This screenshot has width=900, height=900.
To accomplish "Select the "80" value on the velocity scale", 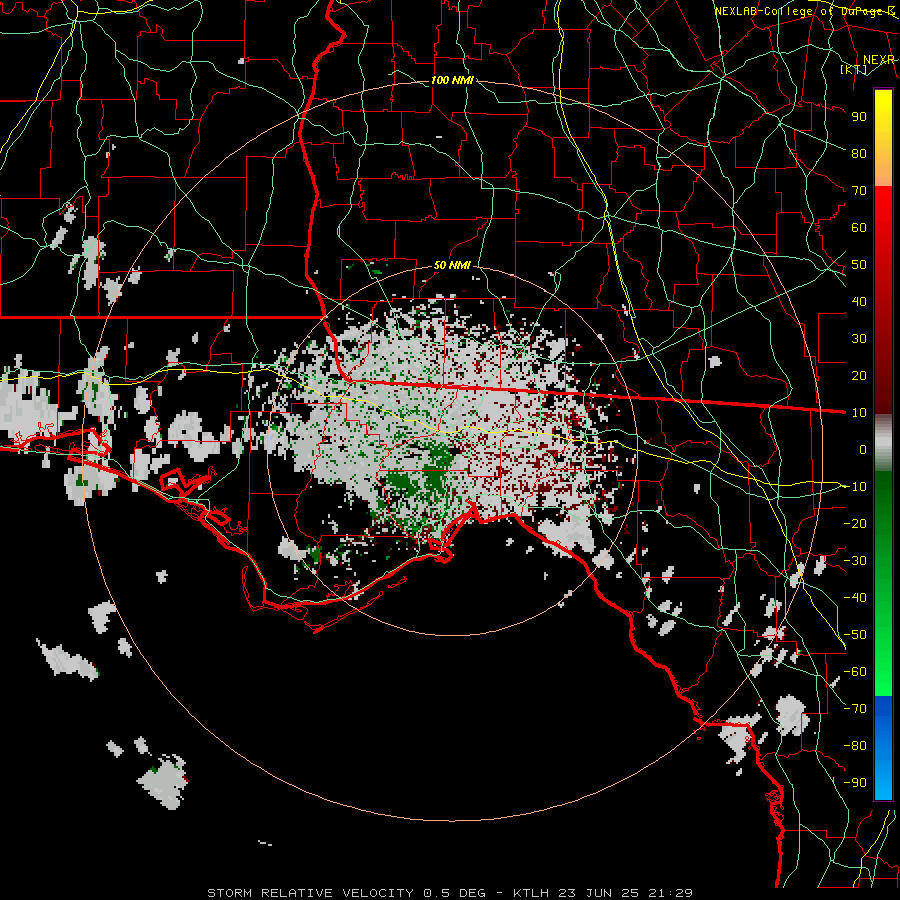I will tap(859, 153).
